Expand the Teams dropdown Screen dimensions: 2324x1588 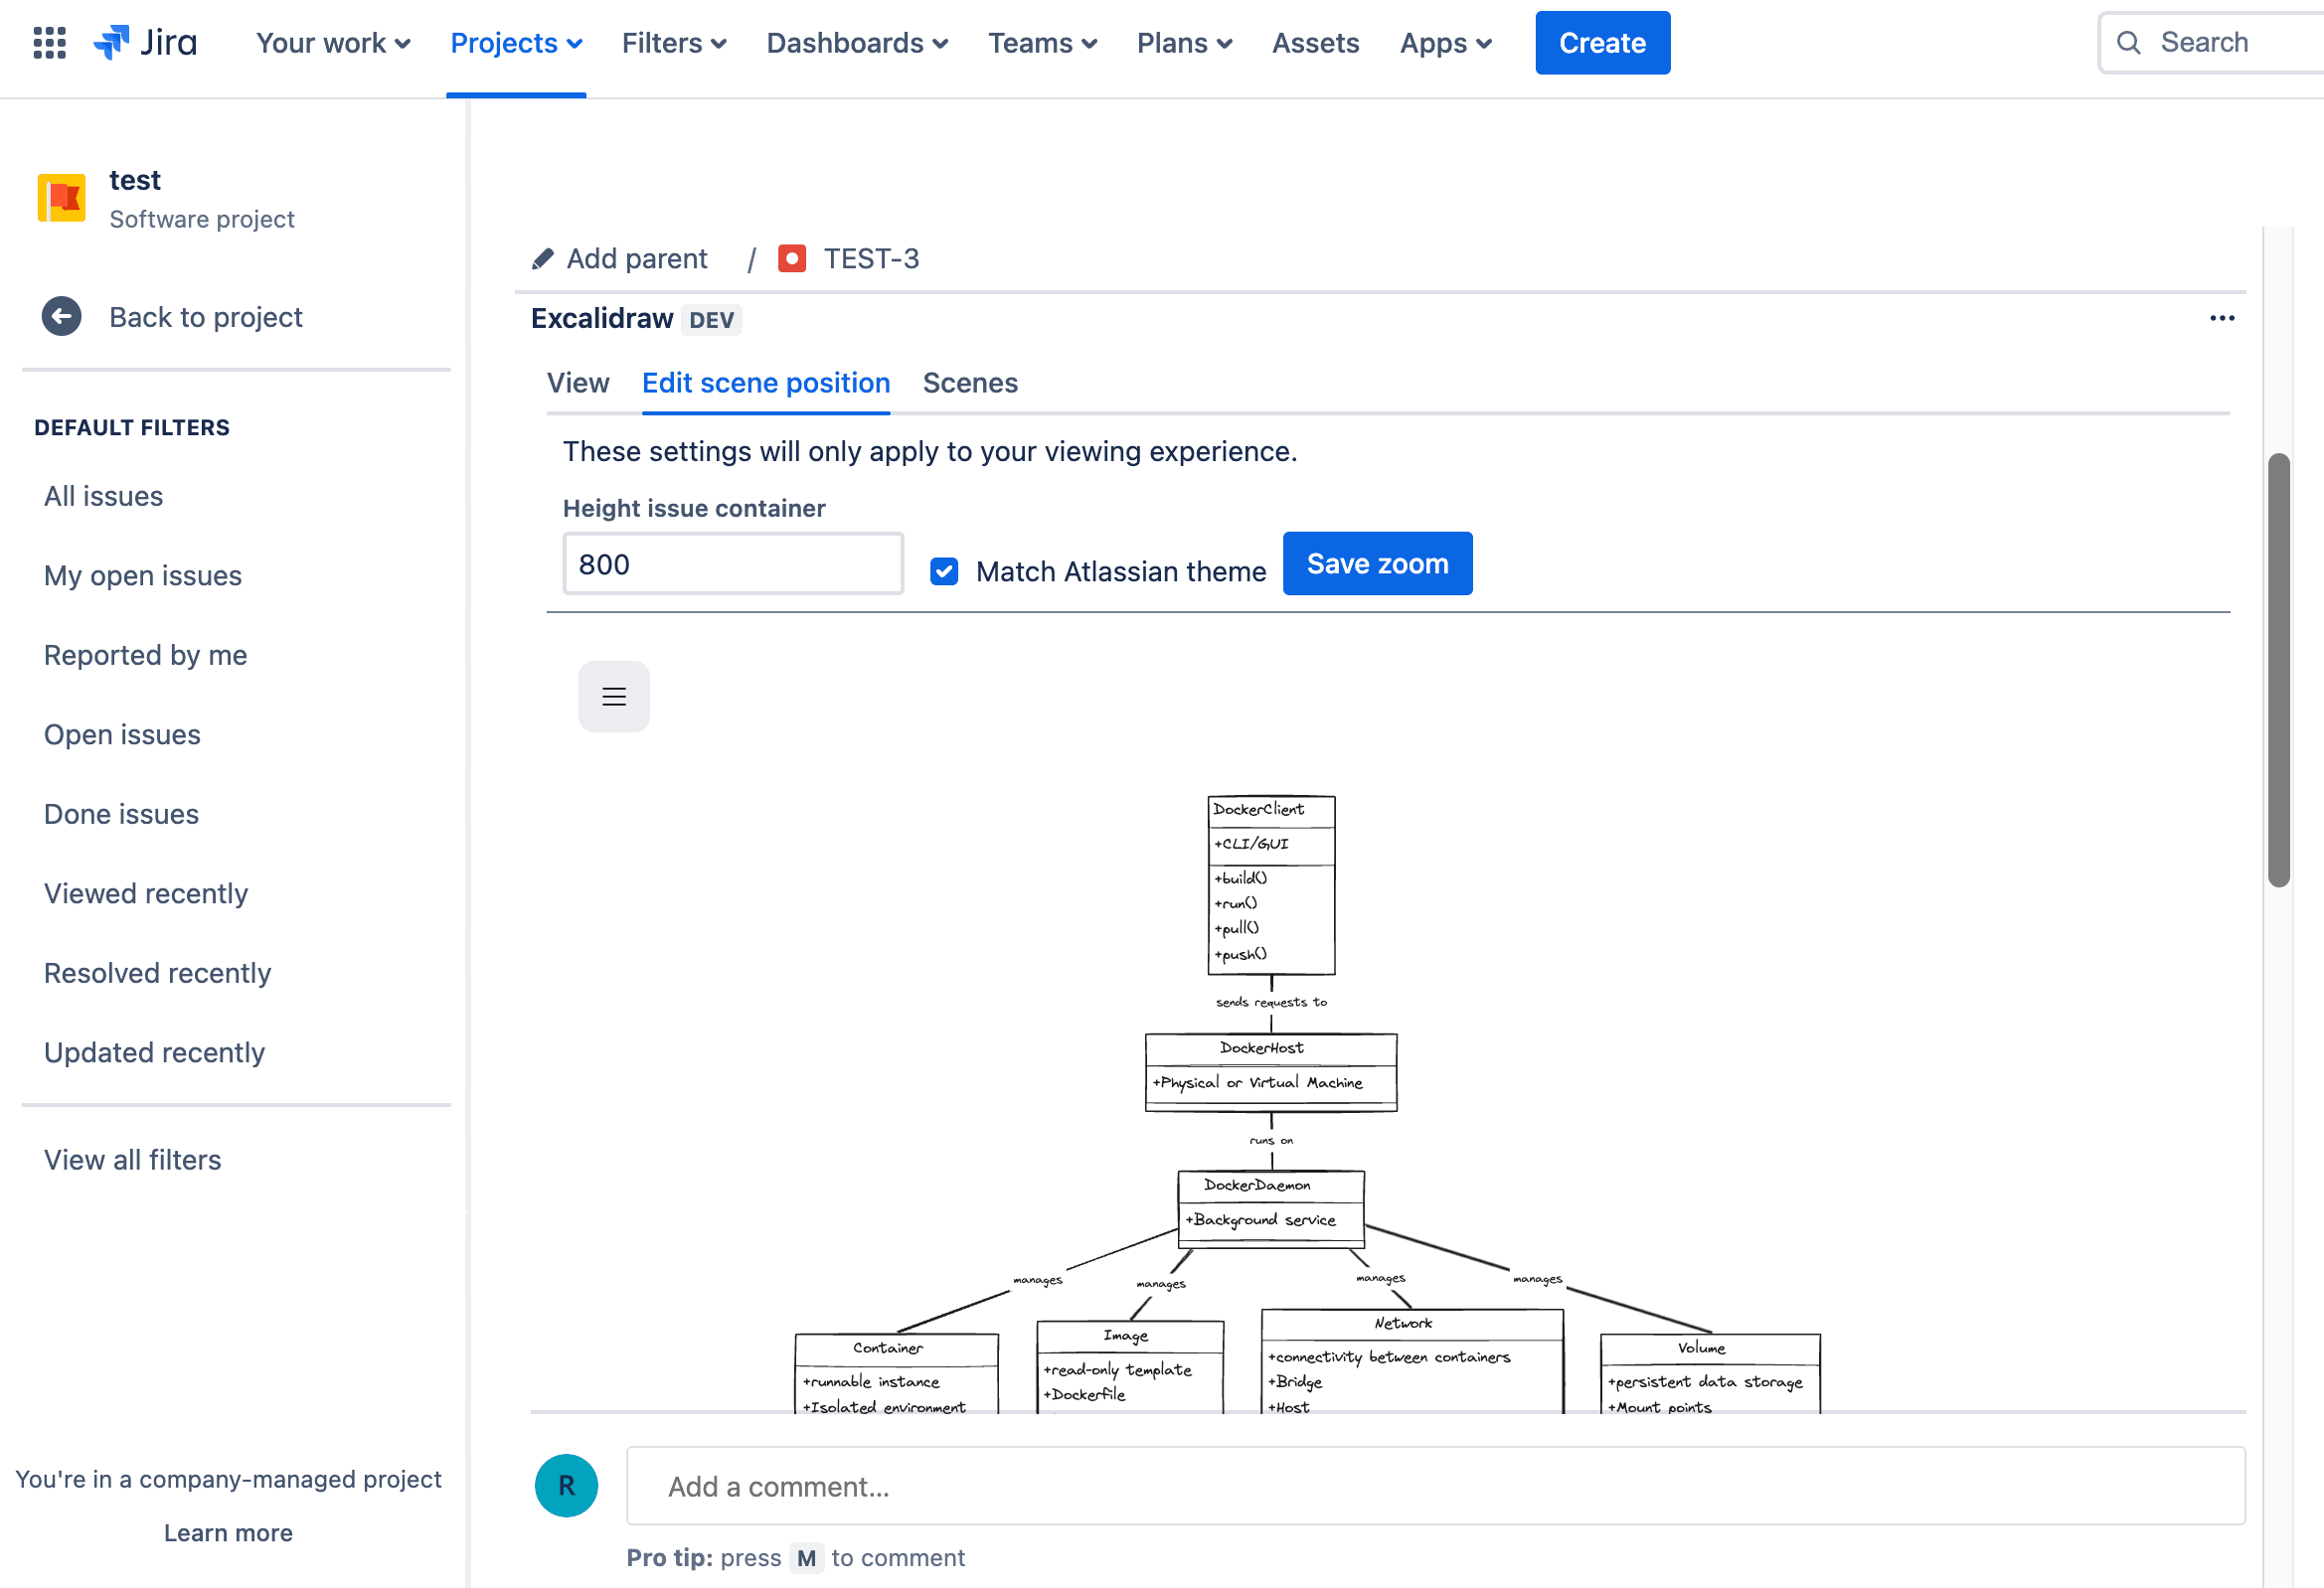[x=1042, y=43]
